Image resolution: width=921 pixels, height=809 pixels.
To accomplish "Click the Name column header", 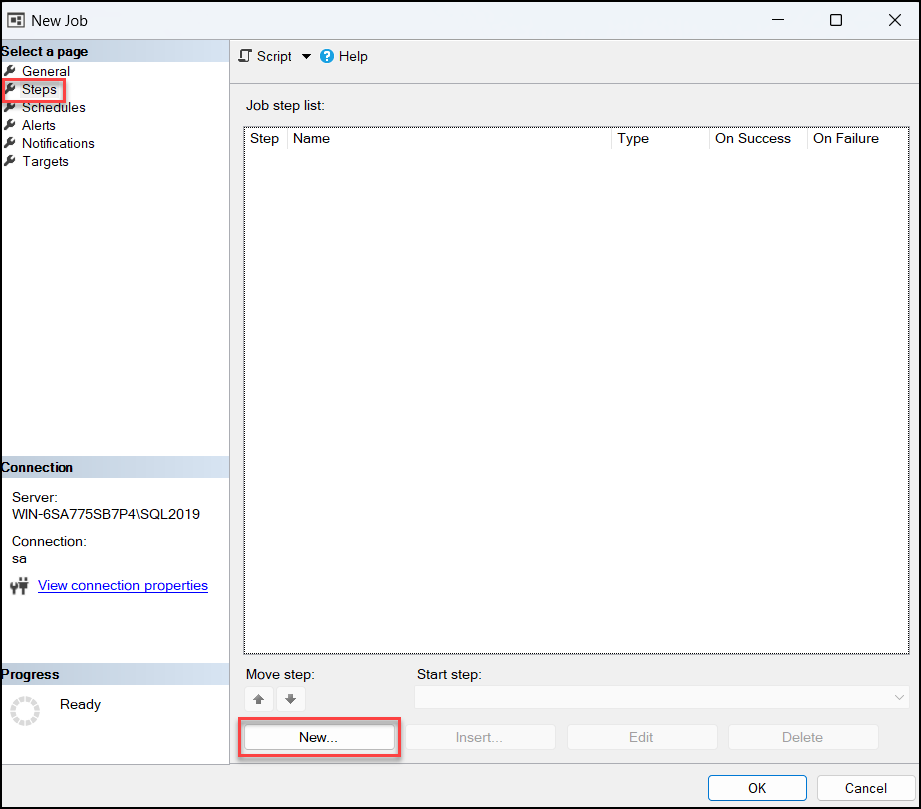I will (x=311, y=138).
